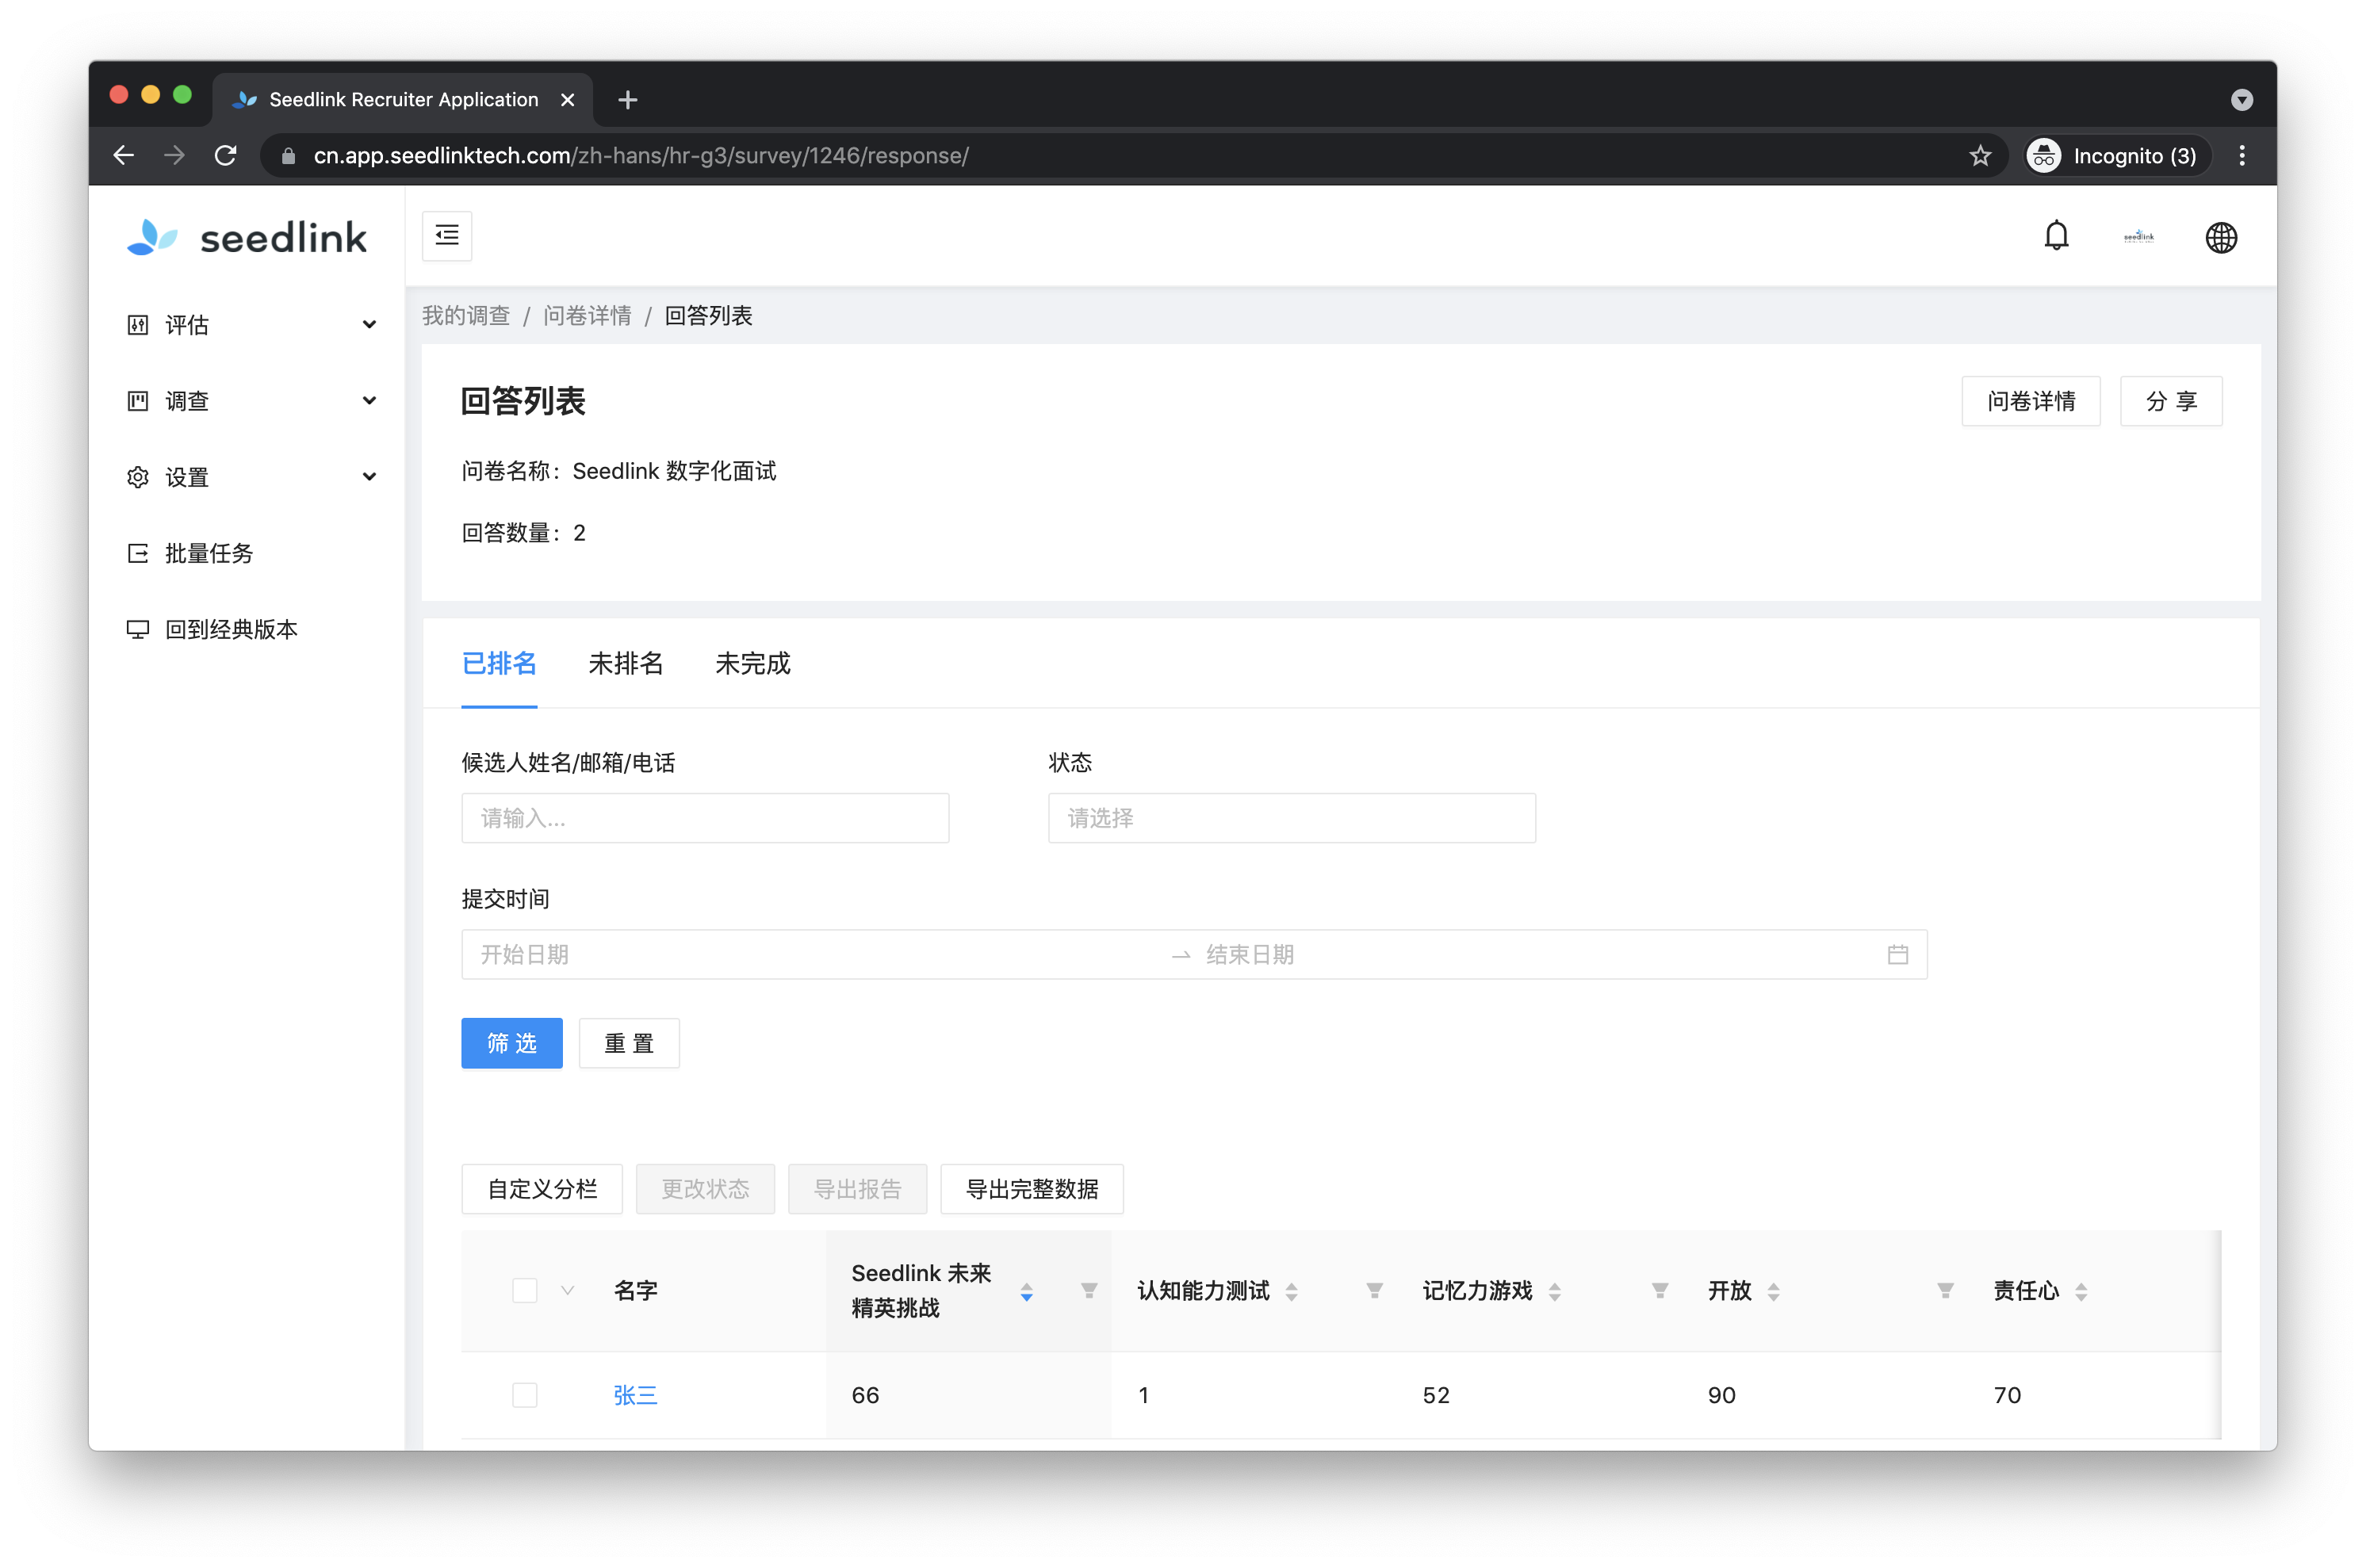
Task: Tick the select-all checkbox in the table header
Action: pos(524,1290)
